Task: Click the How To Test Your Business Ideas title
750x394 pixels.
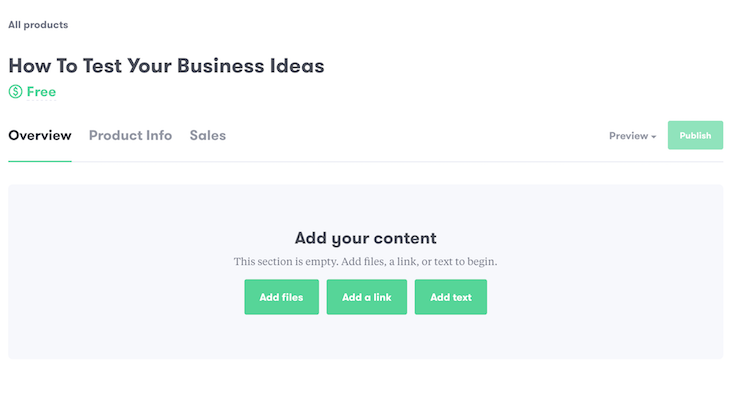Action: (166, 66)
